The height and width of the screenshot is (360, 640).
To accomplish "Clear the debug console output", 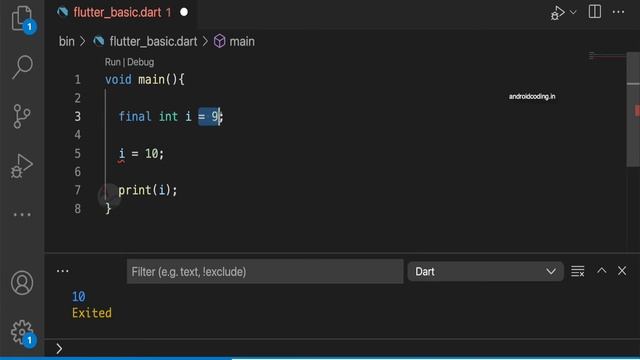I will pos(578,271).
